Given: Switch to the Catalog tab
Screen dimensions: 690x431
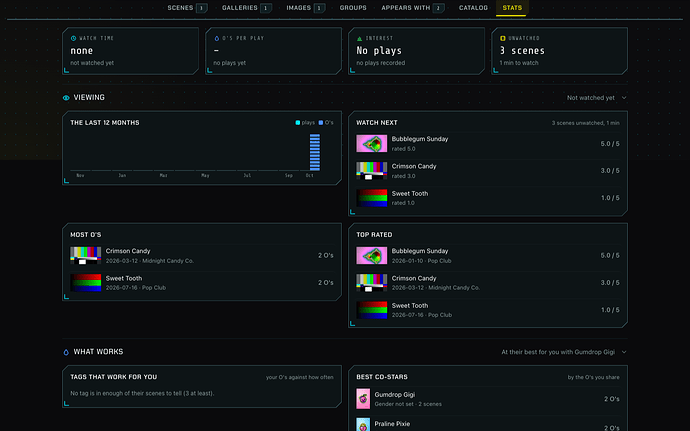Looking at the screenshot, I should 473,8.
